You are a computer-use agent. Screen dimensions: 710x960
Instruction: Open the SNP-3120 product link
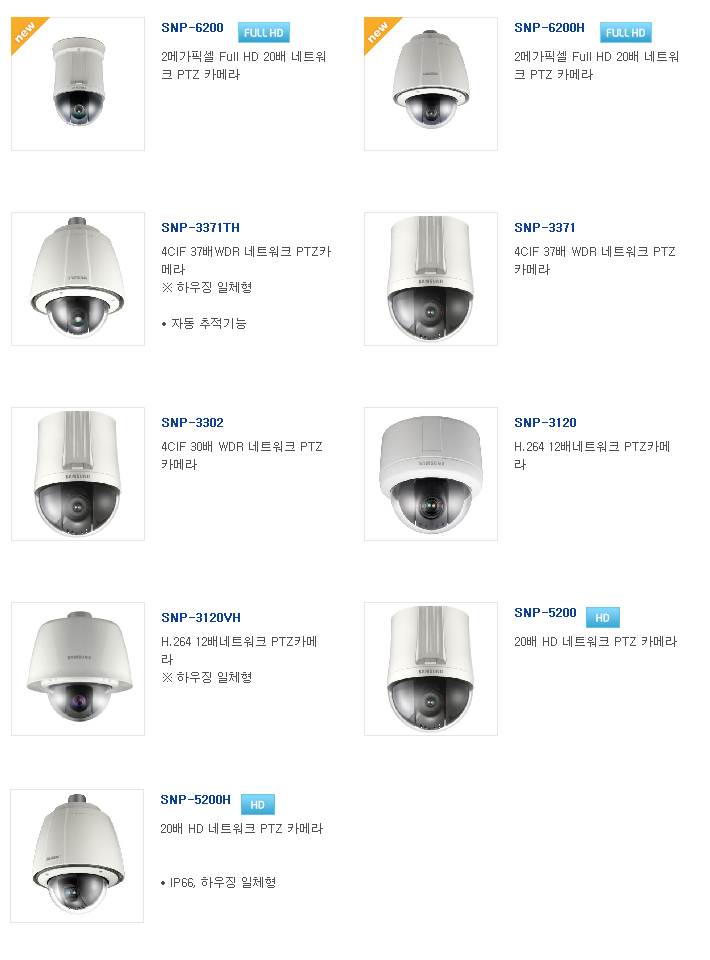[545, 422]
